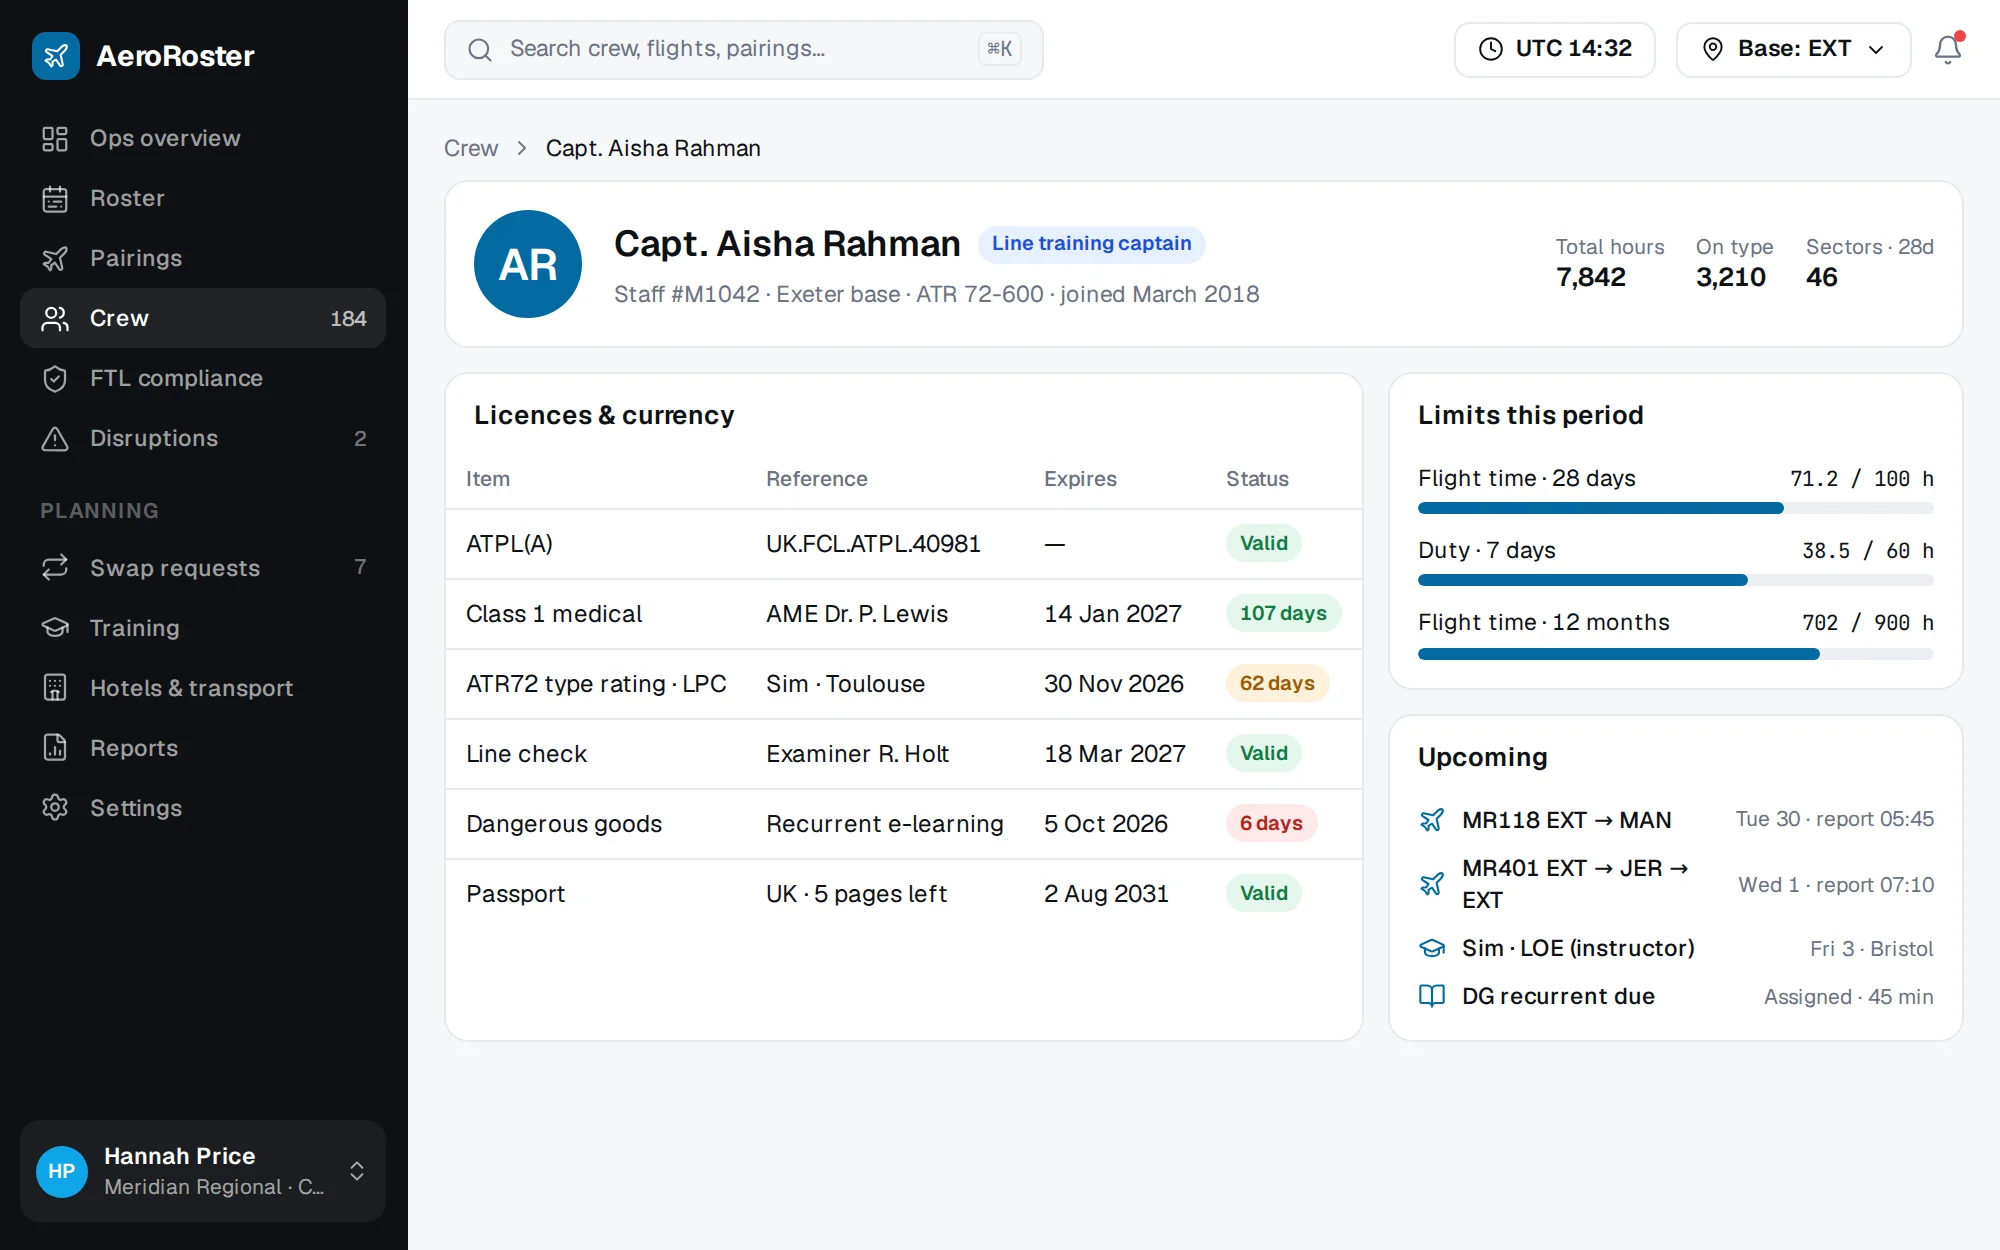This screenshot has width=2000, height=1250.
Task: Click Flight time 12 months progress bar
Action: point(1675,654)
